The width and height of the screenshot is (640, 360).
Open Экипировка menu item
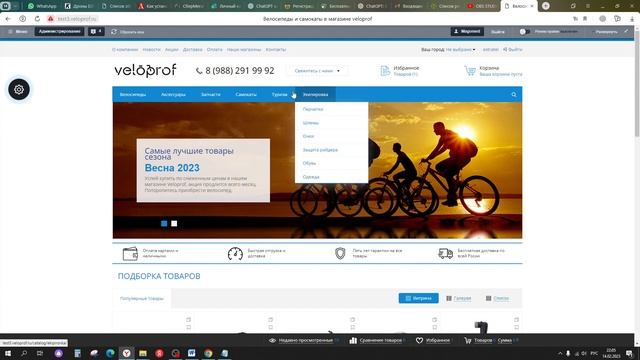pos(315,94)
